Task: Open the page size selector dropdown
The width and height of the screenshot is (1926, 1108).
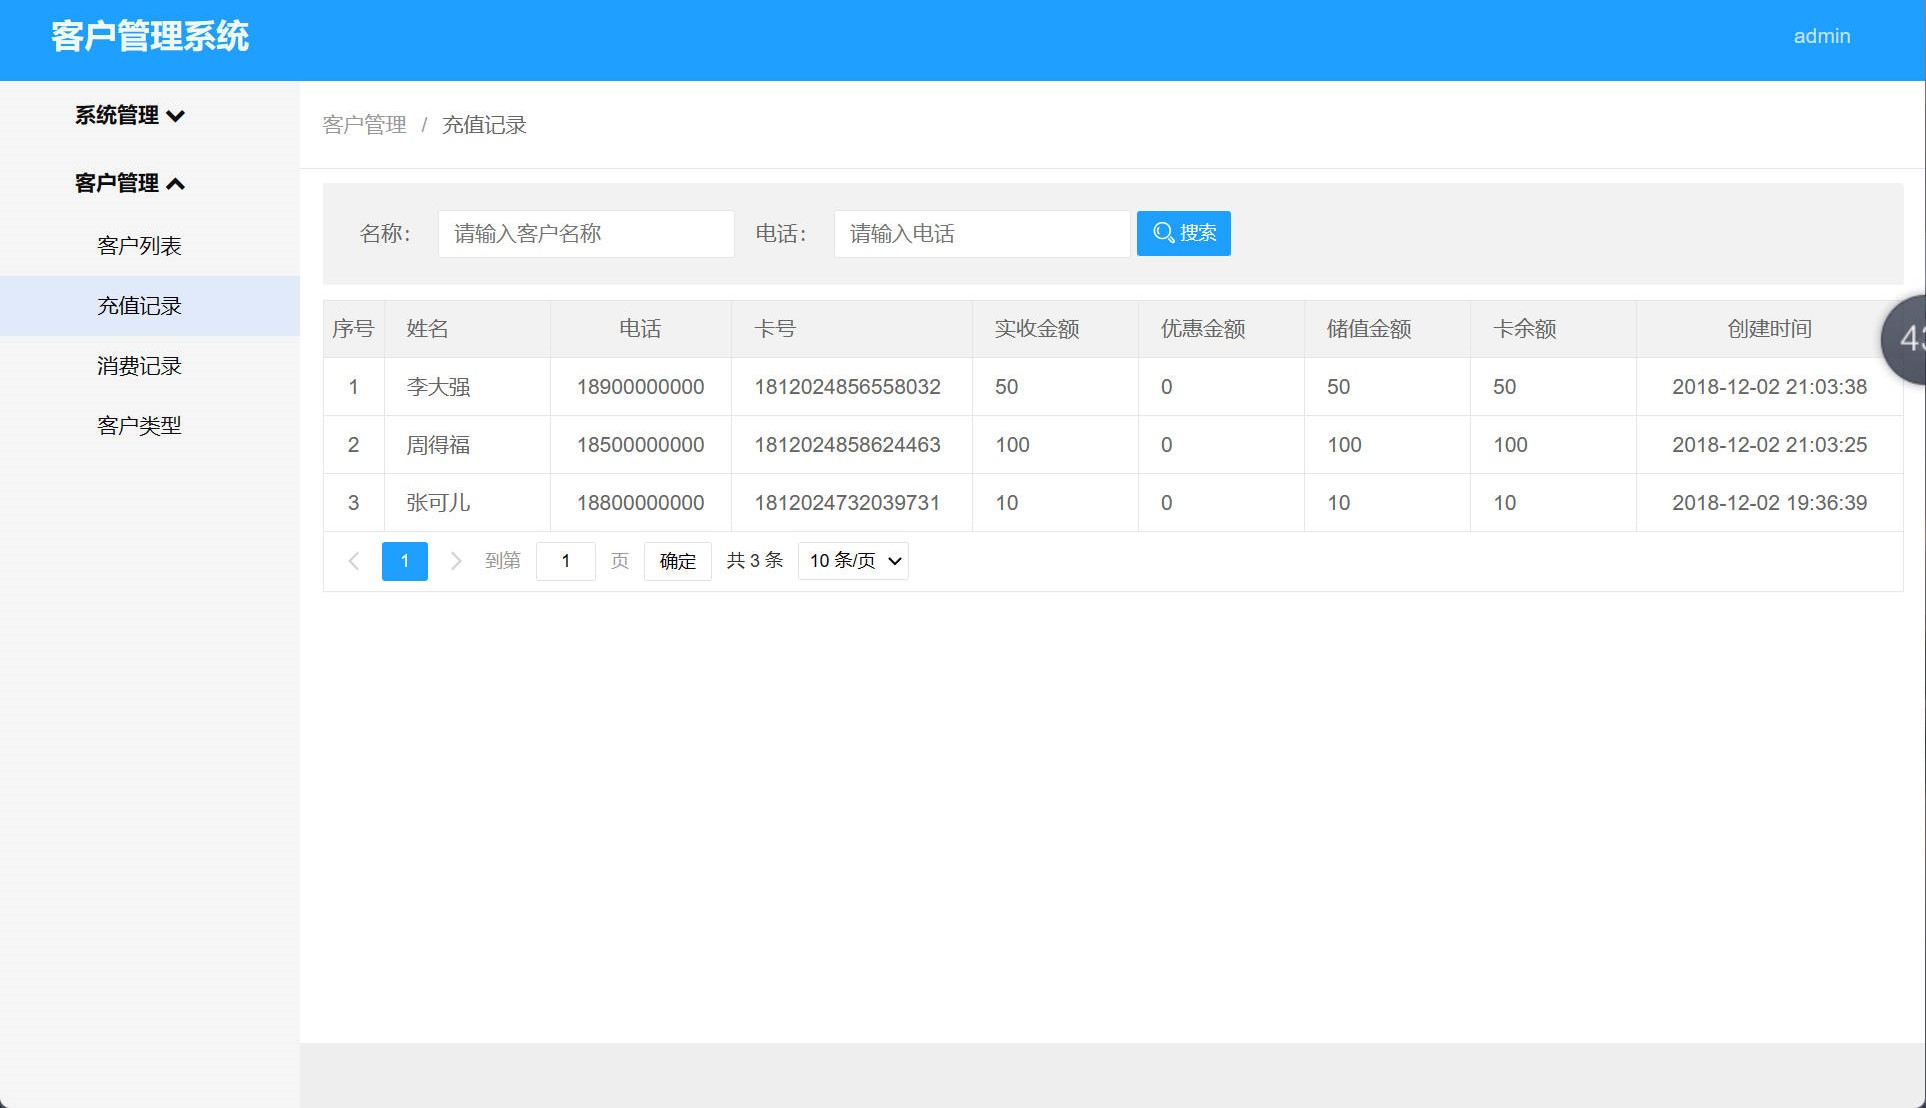Action: click(851, 561)
